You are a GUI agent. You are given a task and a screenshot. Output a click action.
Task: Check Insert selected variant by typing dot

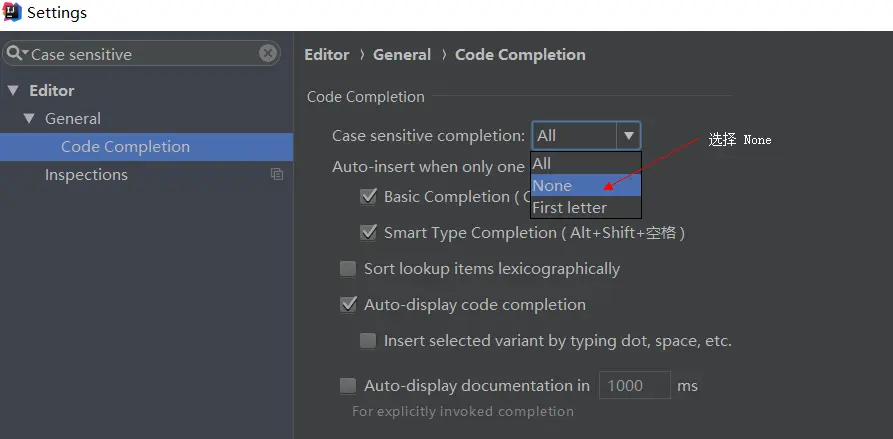pyautogui.click(x=368, y=341)
